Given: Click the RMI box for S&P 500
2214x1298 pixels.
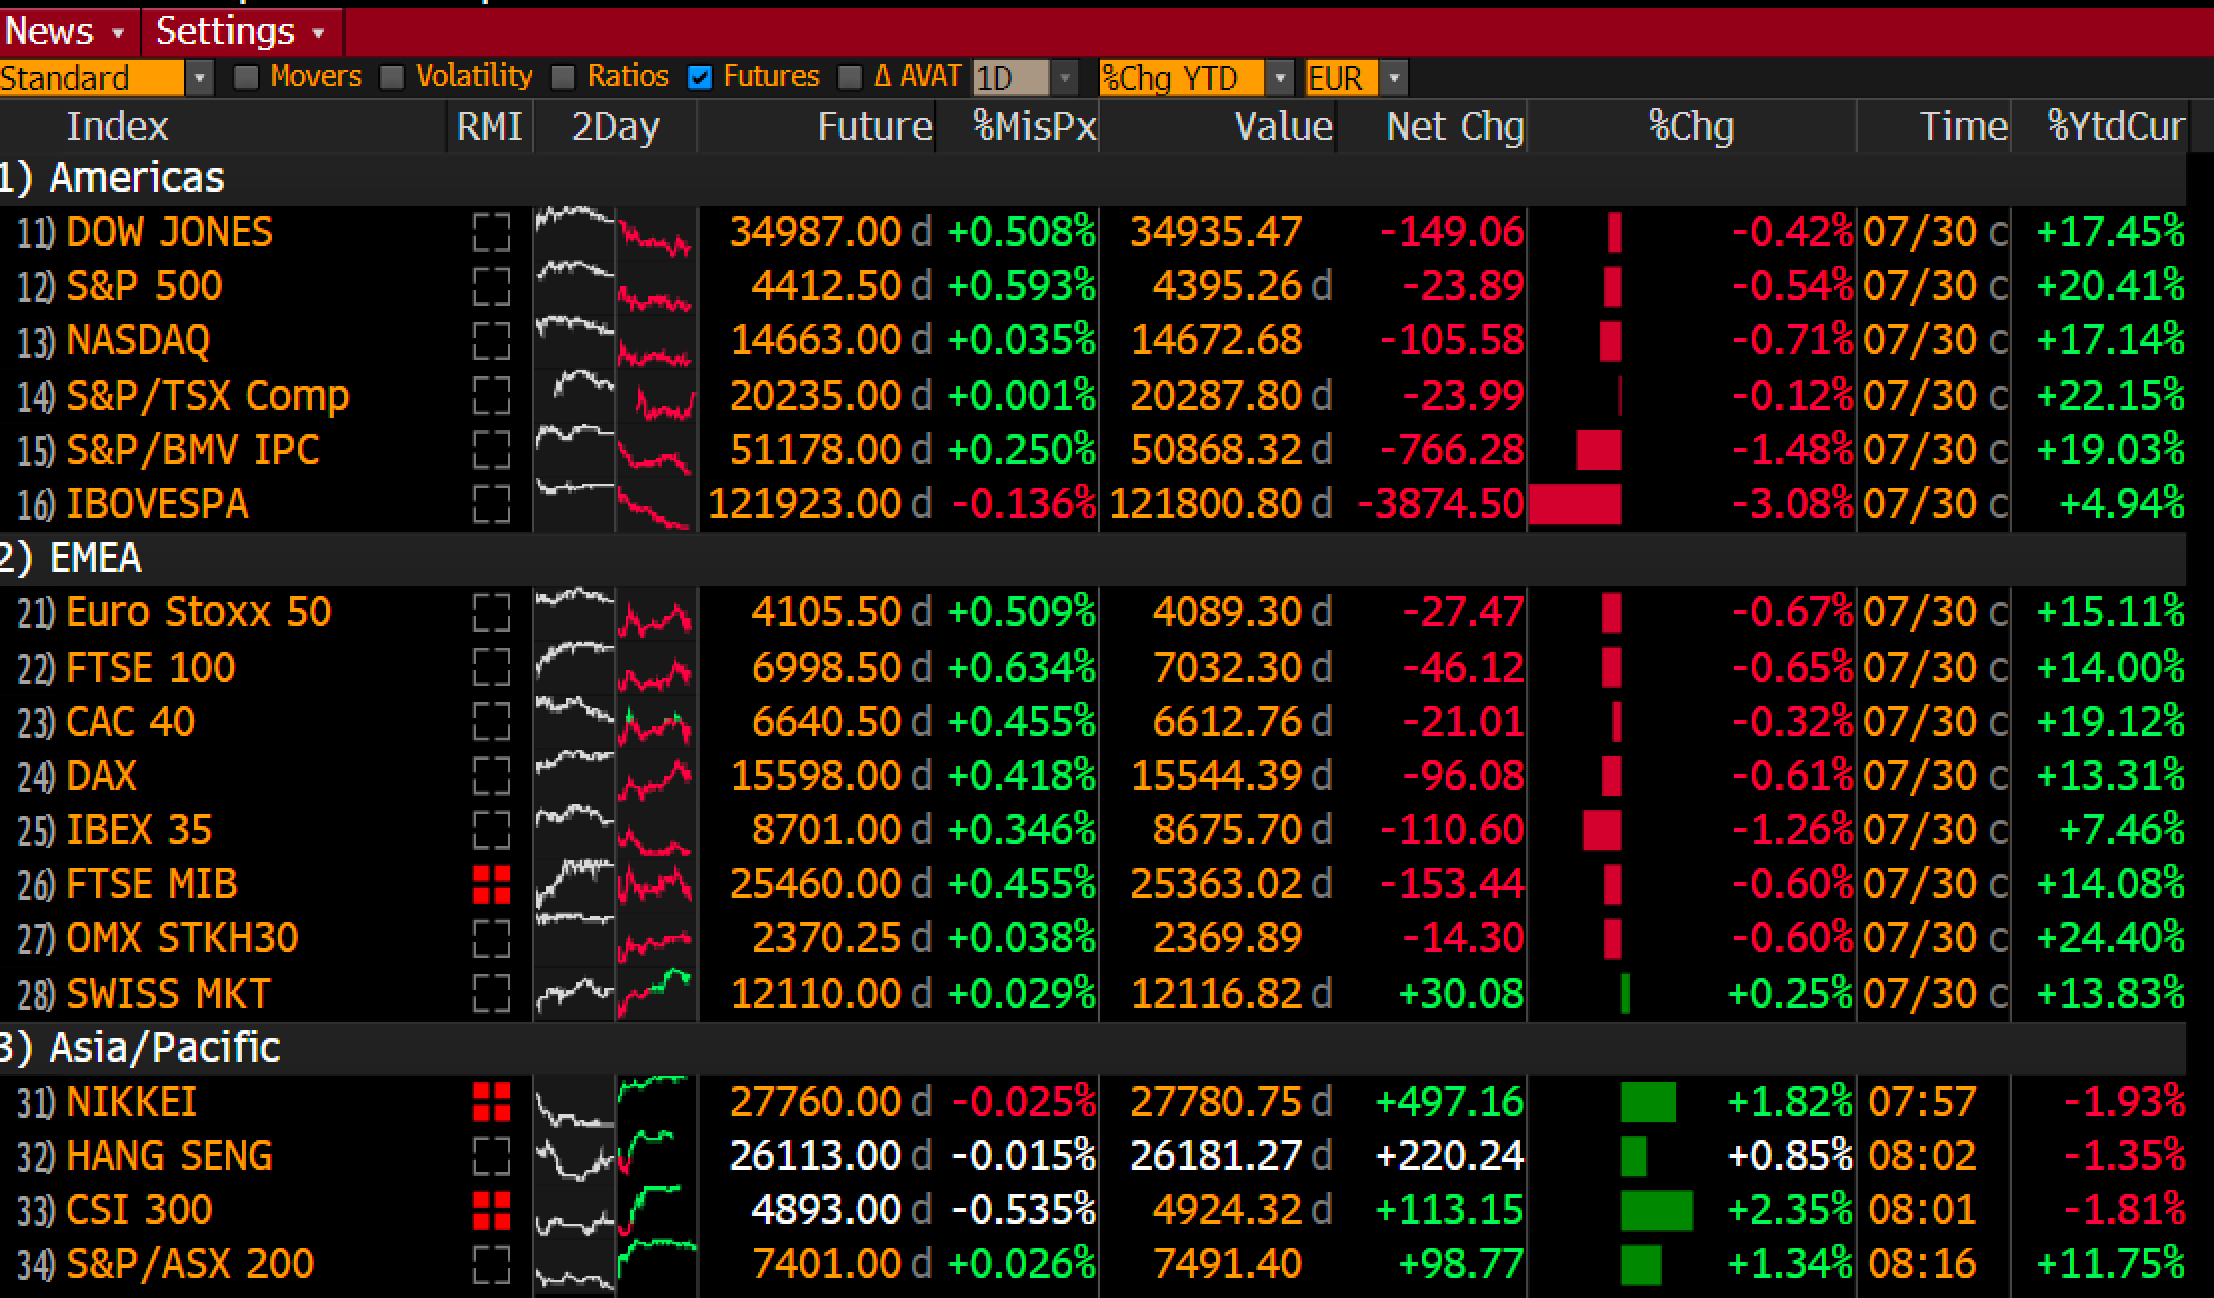Looking at the screenshot, I should pyautogui.click(x=491, y=286).
